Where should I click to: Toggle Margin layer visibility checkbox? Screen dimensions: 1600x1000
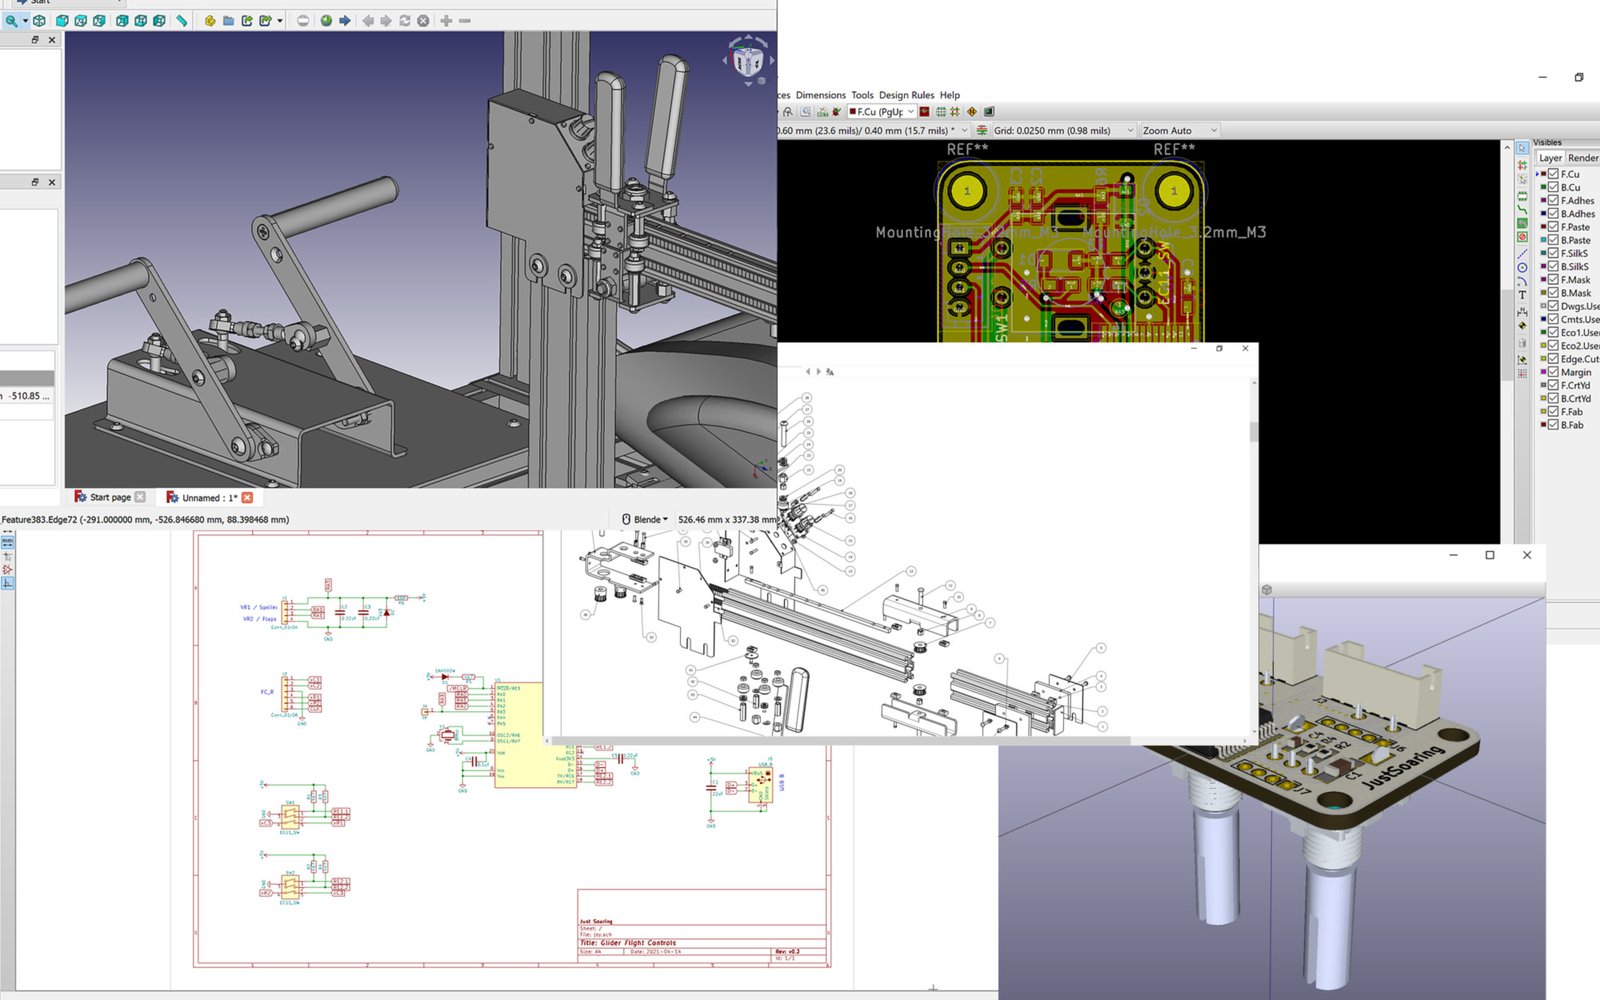coord(1553,372)
